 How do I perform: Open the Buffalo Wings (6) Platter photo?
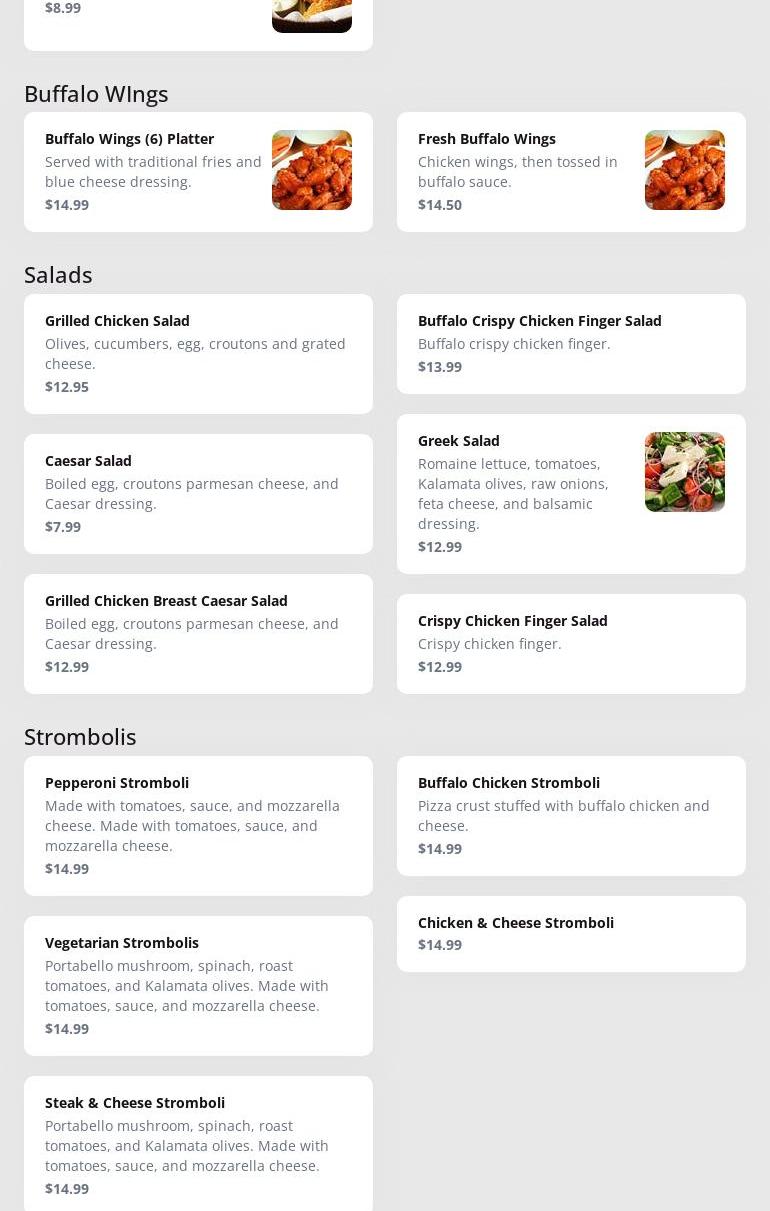point(312,170)
